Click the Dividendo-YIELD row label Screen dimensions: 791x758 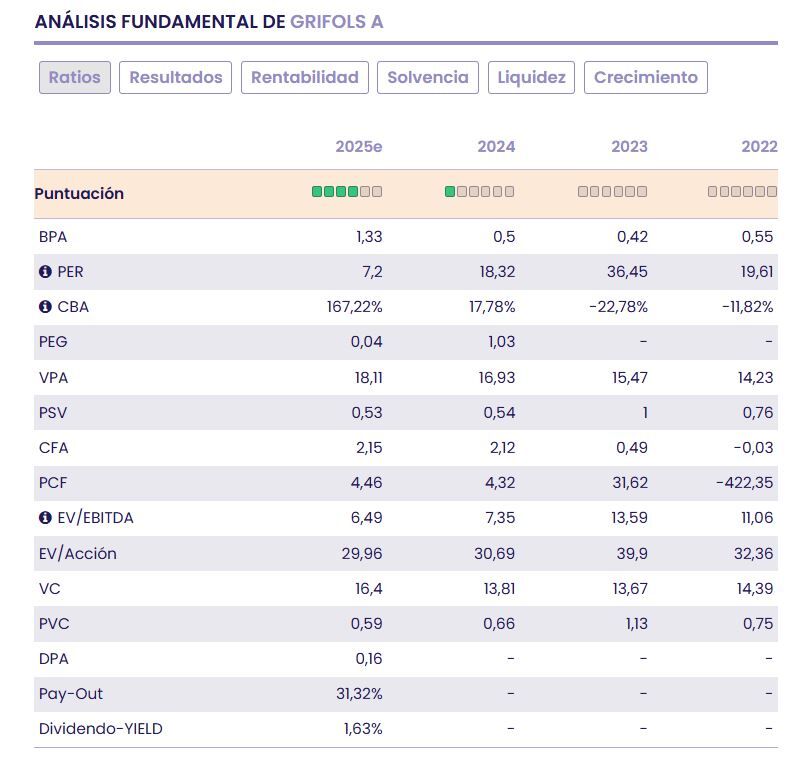(101, 729)
